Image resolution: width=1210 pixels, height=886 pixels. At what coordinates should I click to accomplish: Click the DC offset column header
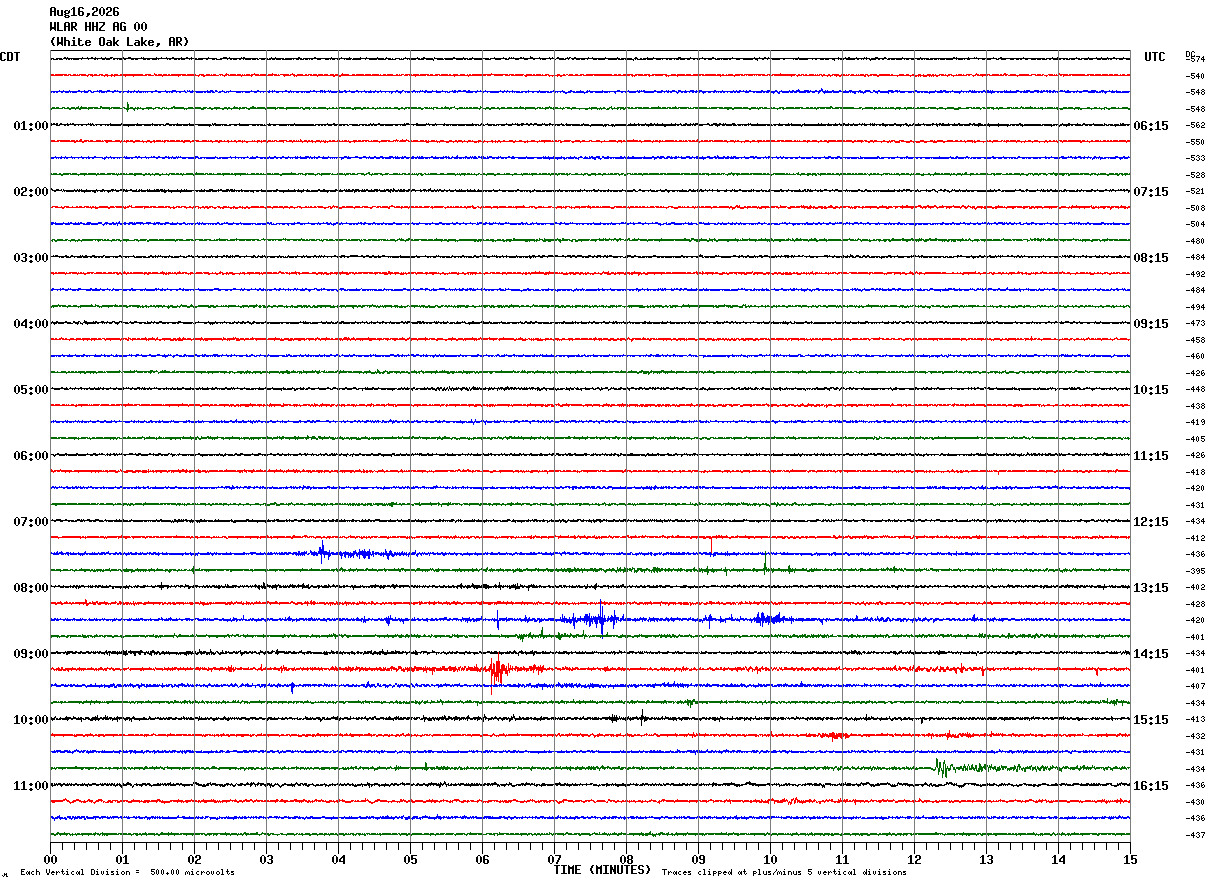[x=1190, y=54]
